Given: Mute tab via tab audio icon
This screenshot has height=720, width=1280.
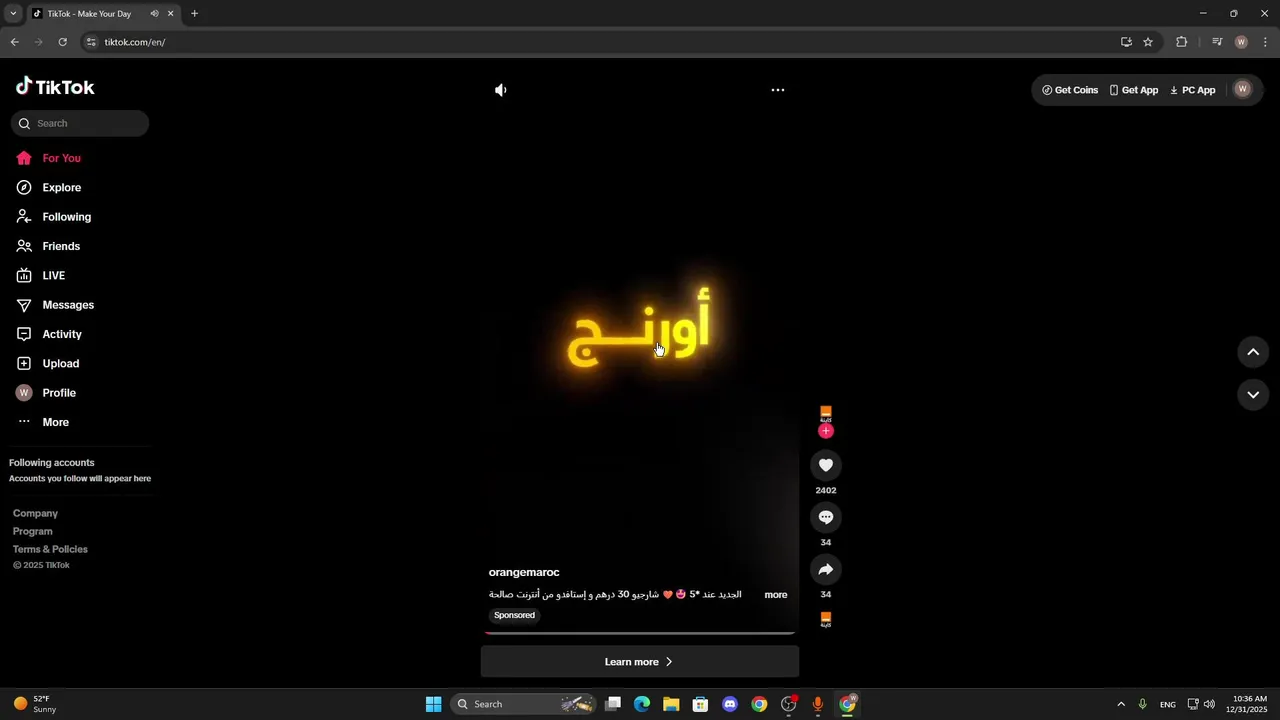Looking at the screenshot, I should pos(154,14).
